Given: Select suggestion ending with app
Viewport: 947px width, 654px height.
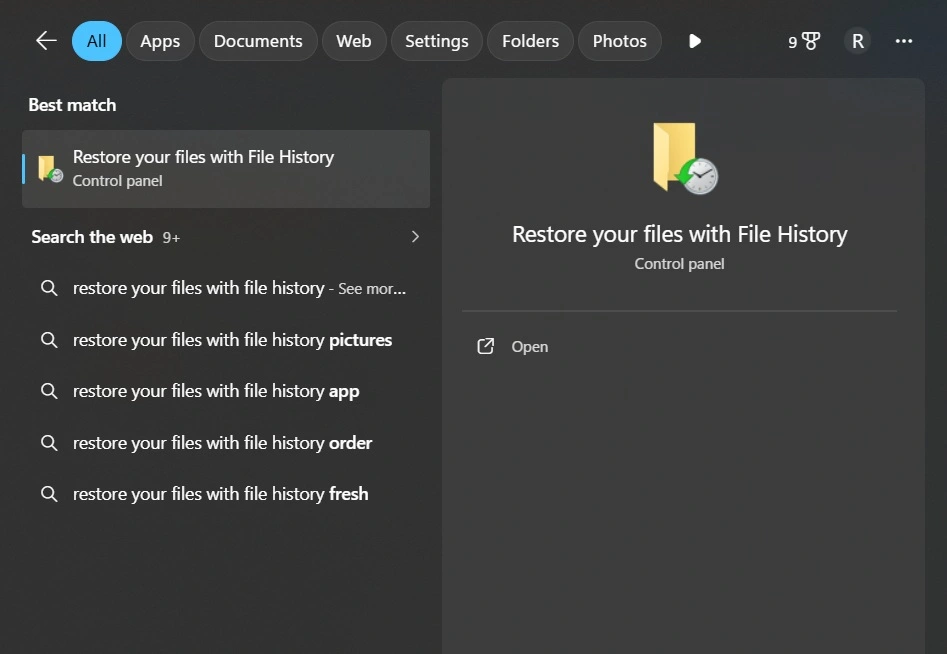Looking at the screenshot, I should click(x=226, y=391).
